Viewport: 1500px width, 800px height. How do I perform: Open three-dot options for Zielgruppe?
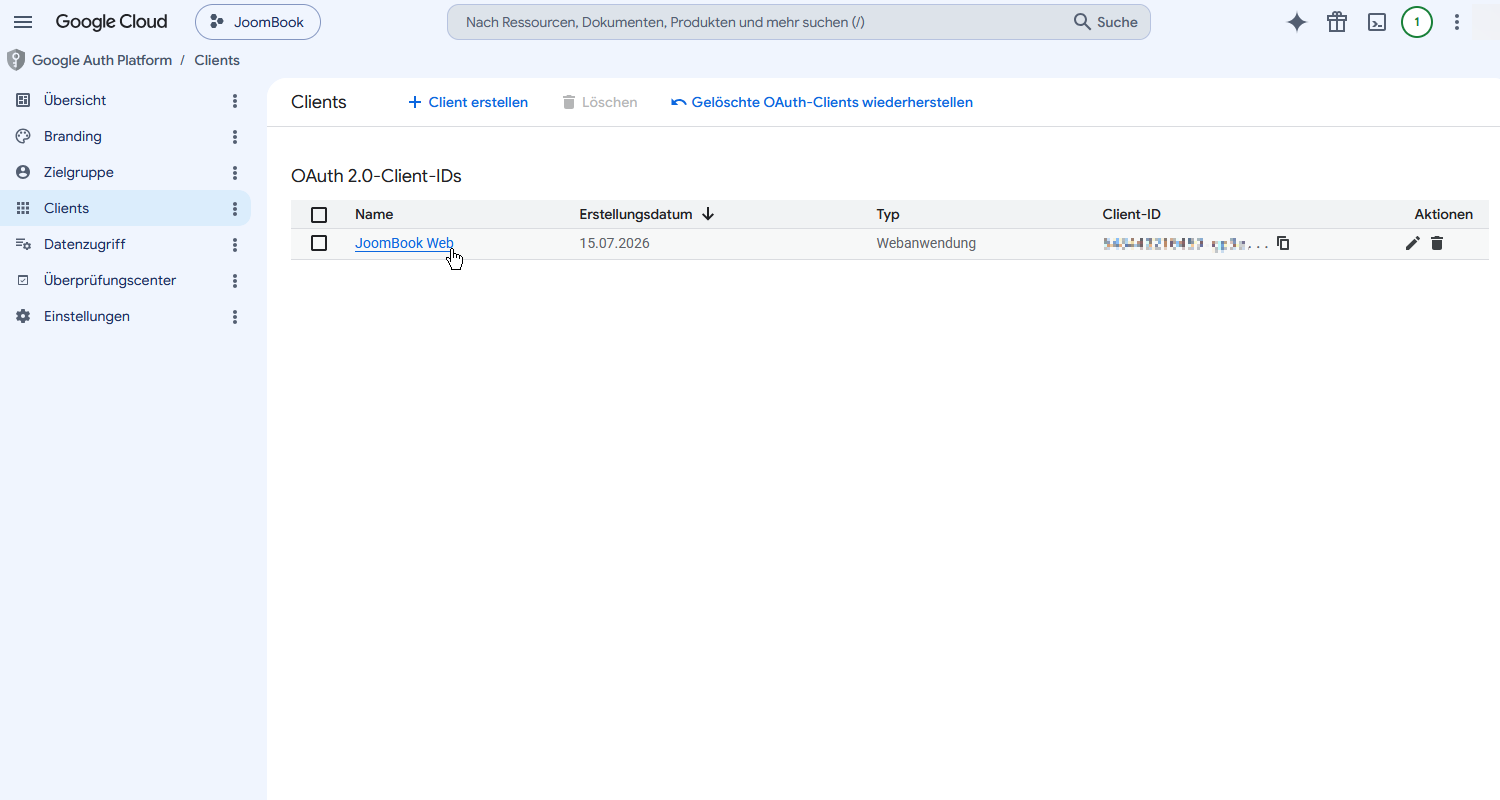pos(235,172)
